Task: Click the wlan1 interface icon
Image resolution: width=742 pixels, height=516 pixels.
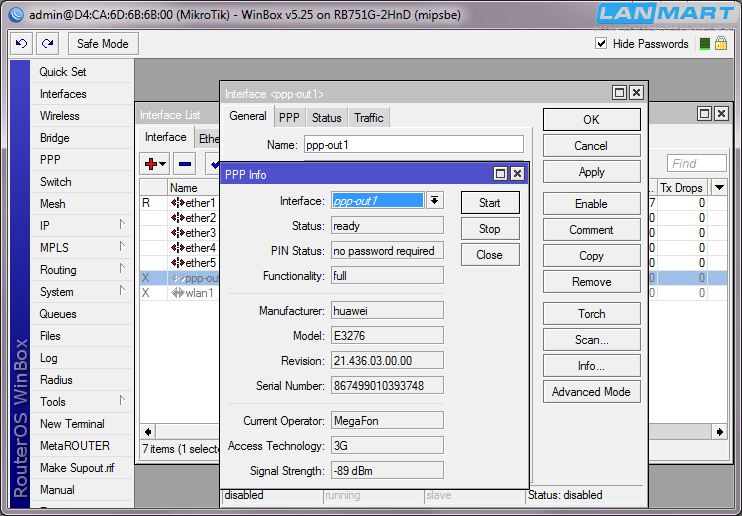Action: (x=178, y=293)
